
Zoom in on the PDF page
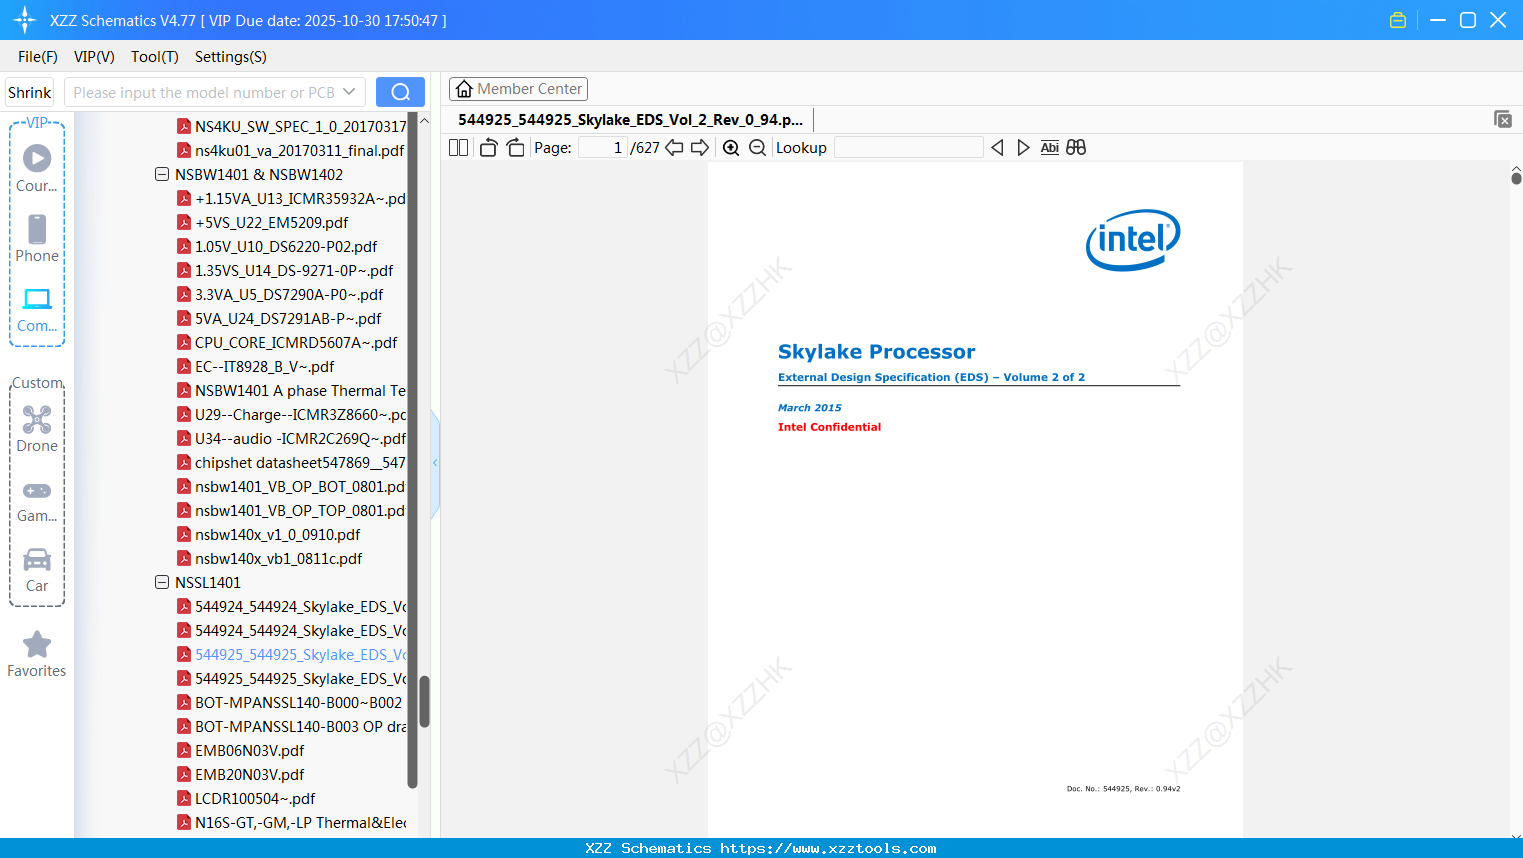731,148
